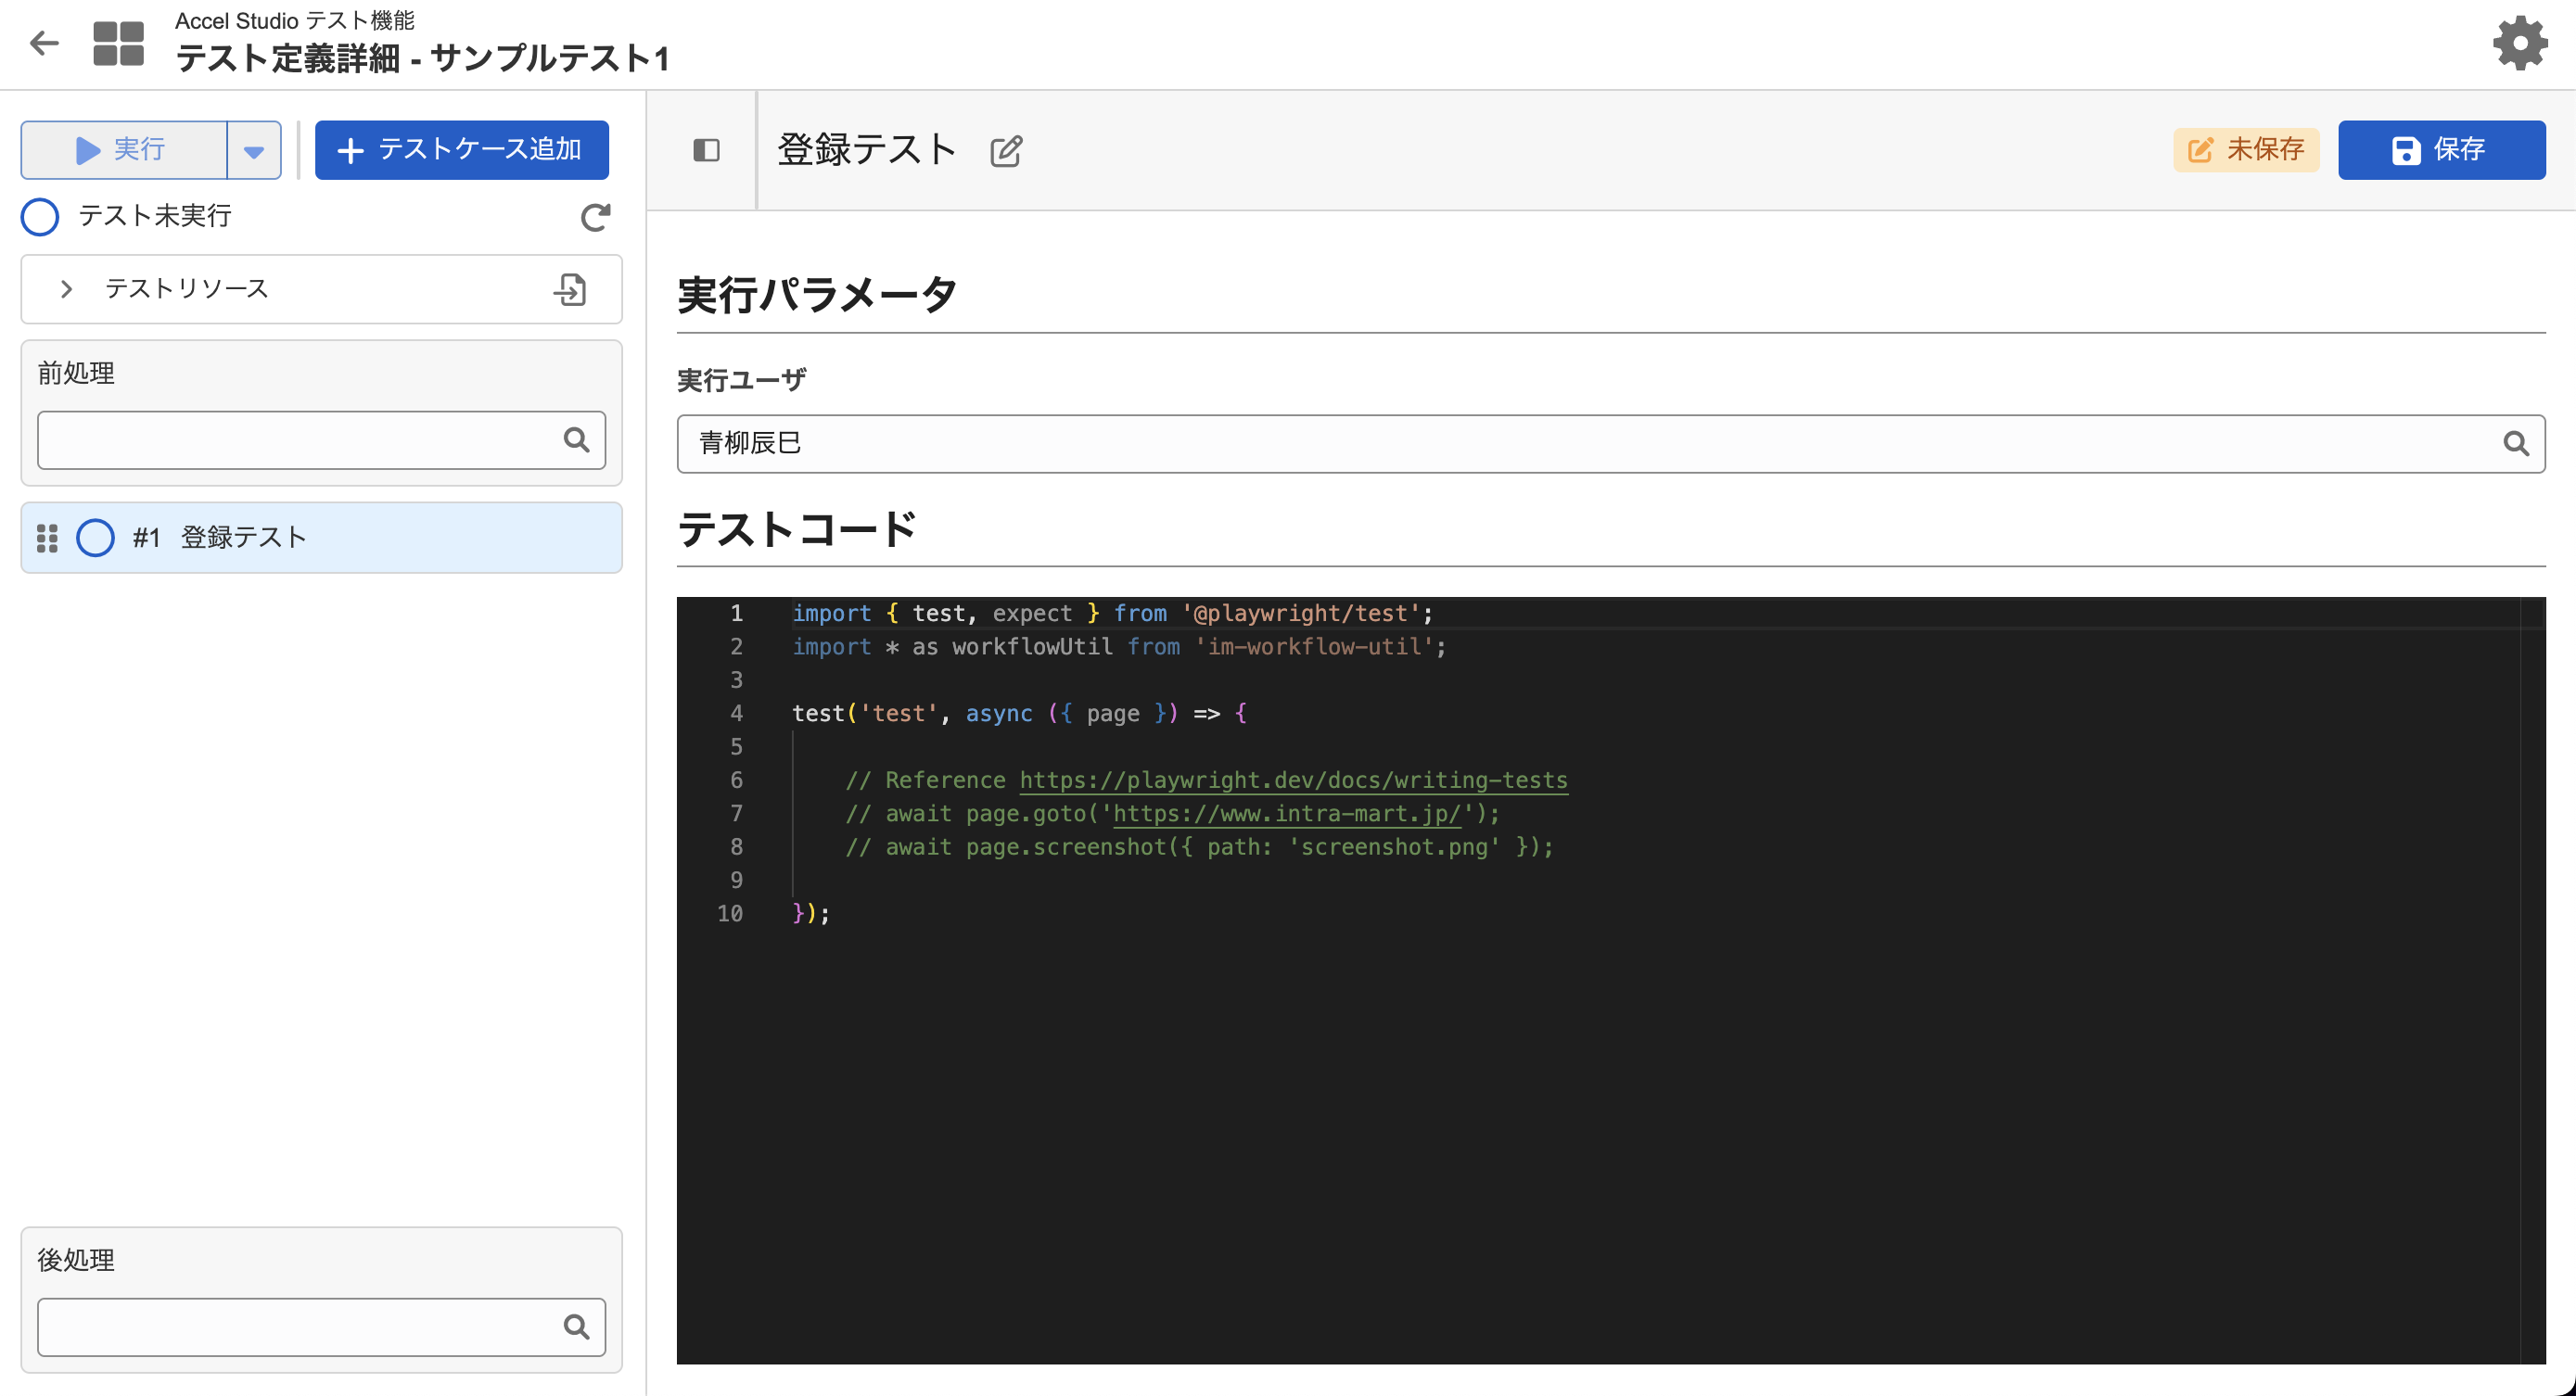
Task: Click search icon in 実行ユーザ field
Action: (2516, 444)
